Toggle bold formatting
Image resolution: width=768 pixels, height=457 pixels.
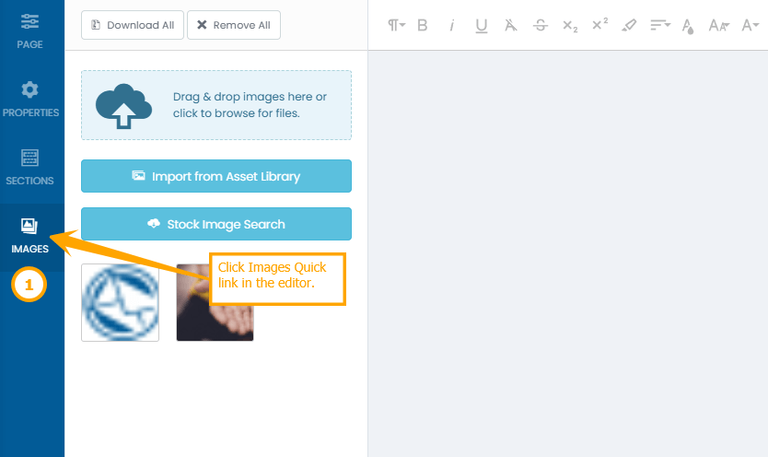pos(422,25)
